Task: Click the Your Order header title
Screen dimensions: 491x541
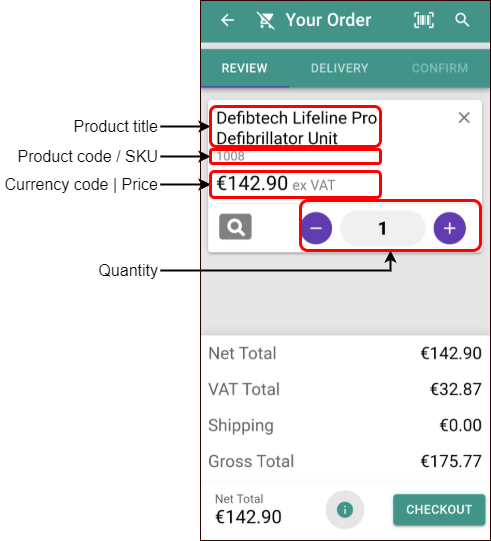Action: point(328,20)
